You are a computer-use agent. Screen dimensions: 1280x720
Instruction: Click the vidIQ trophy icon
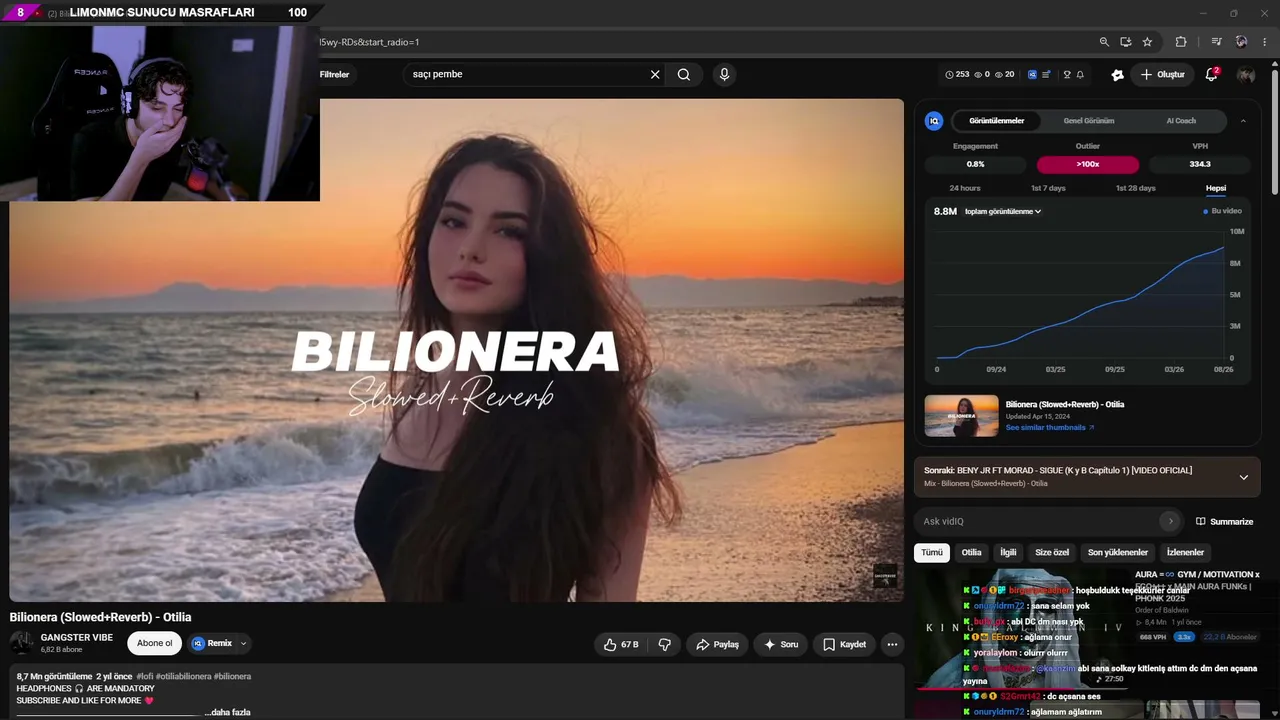[1066, 74]
